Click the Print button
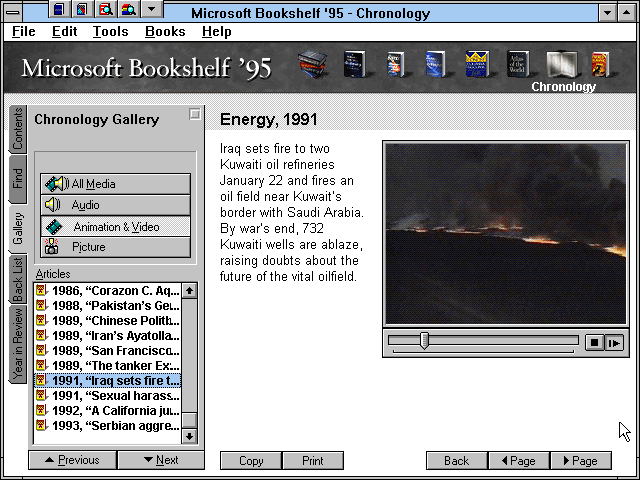640x480 pixels. click(x=313, y=460)
